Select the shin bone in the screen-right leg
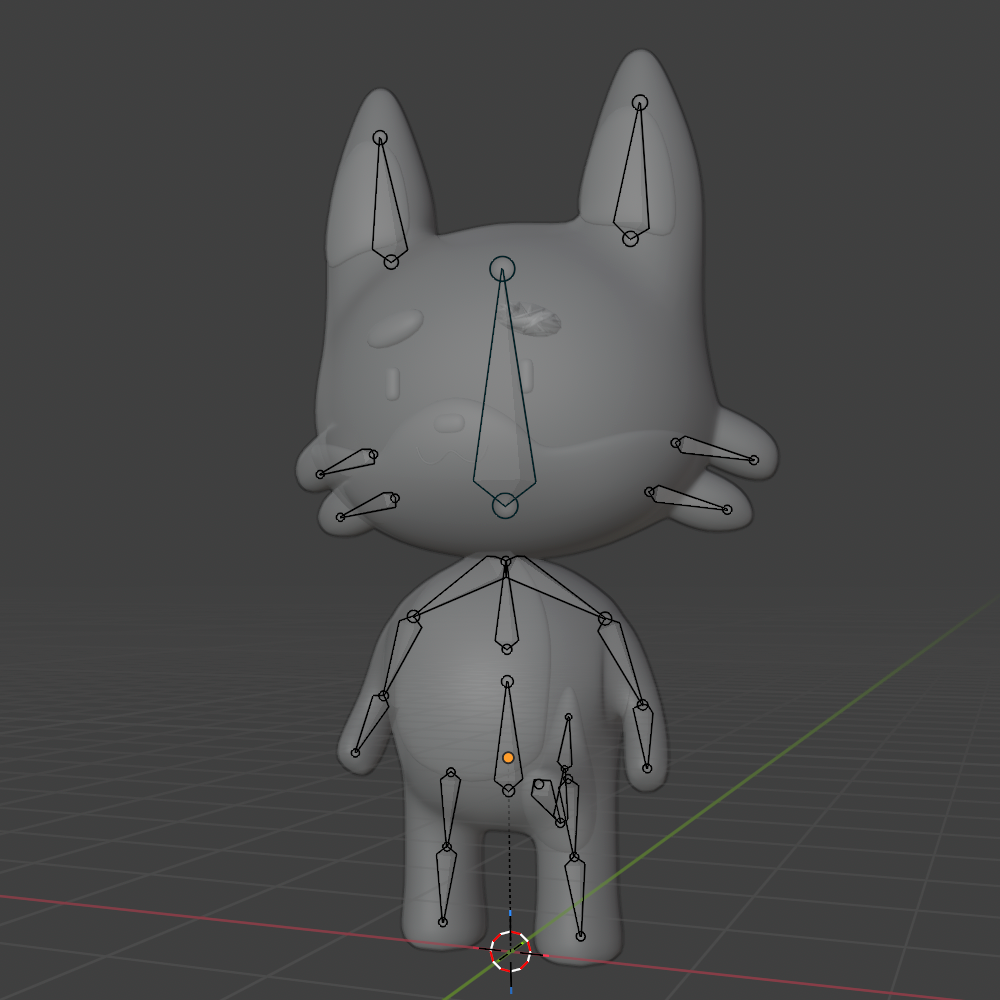1000x1000 pixels. point(576,895)
